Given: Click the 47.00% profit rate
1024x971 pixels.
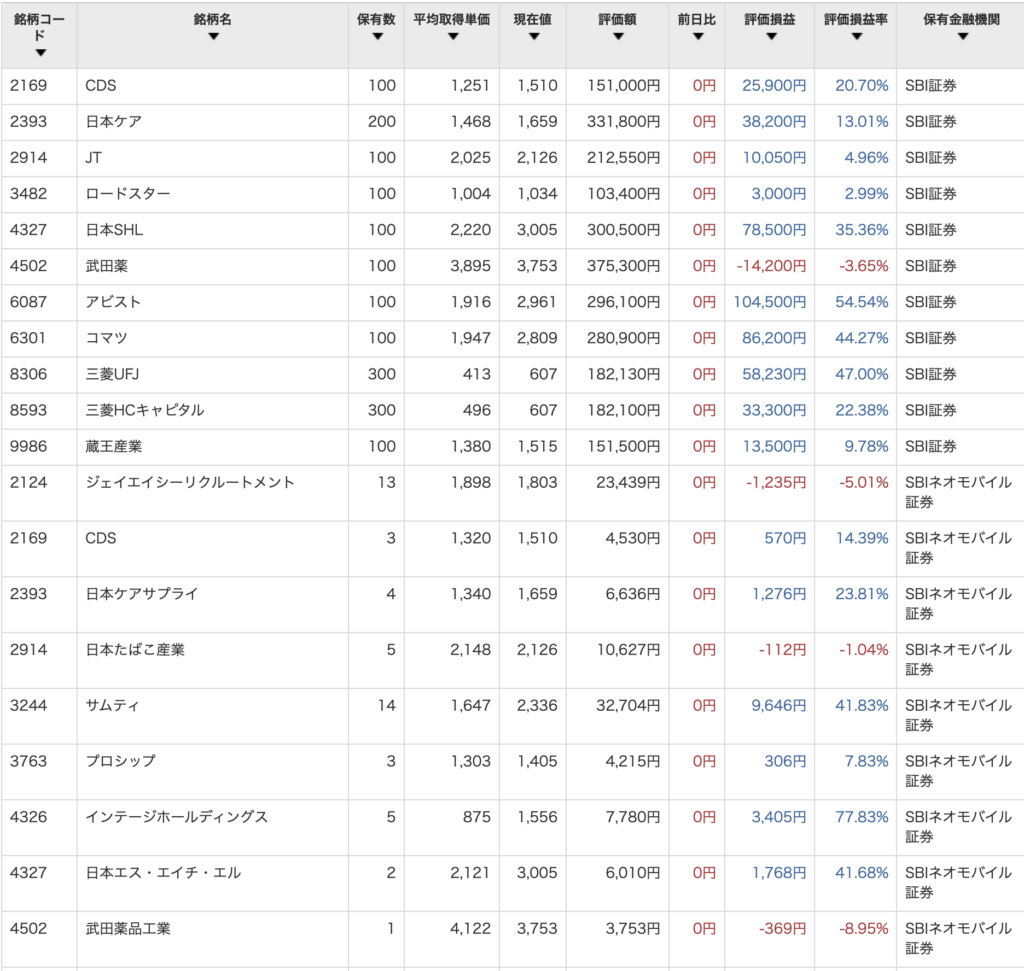Looking at the screenshot, I should click(x=861, y=374).
